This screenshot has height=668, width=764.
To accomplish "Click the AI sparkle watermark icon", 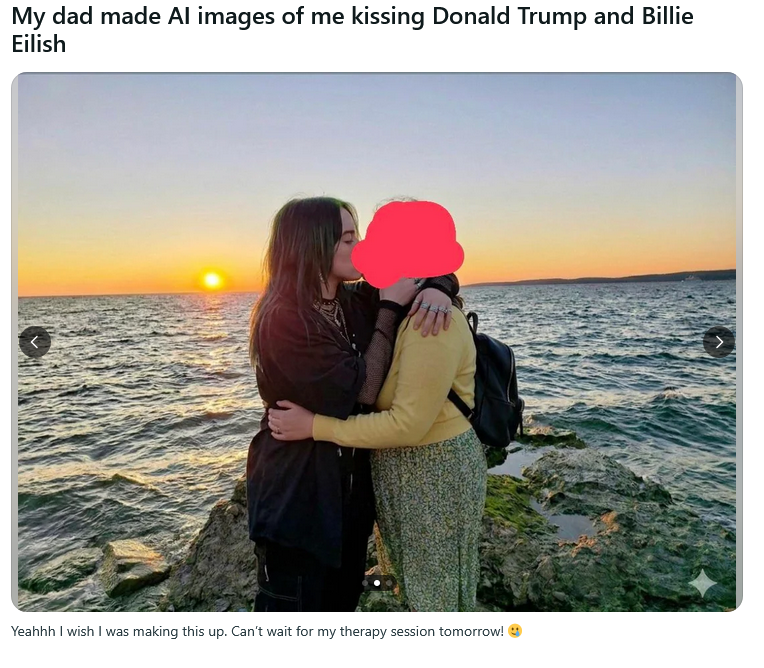I will tap(703, 583).
